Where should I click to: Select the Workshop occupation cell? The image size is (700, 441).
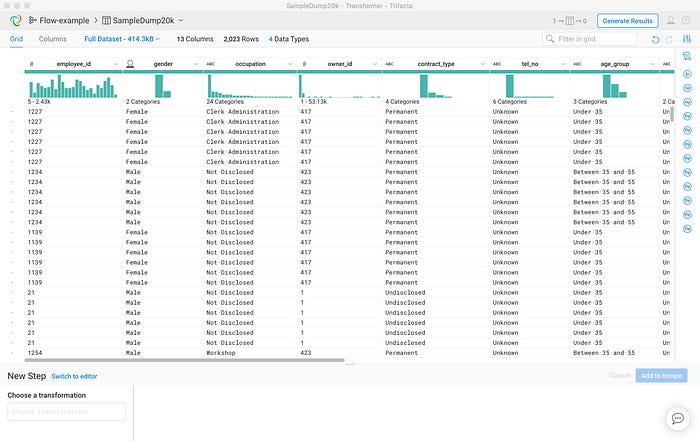250,353
